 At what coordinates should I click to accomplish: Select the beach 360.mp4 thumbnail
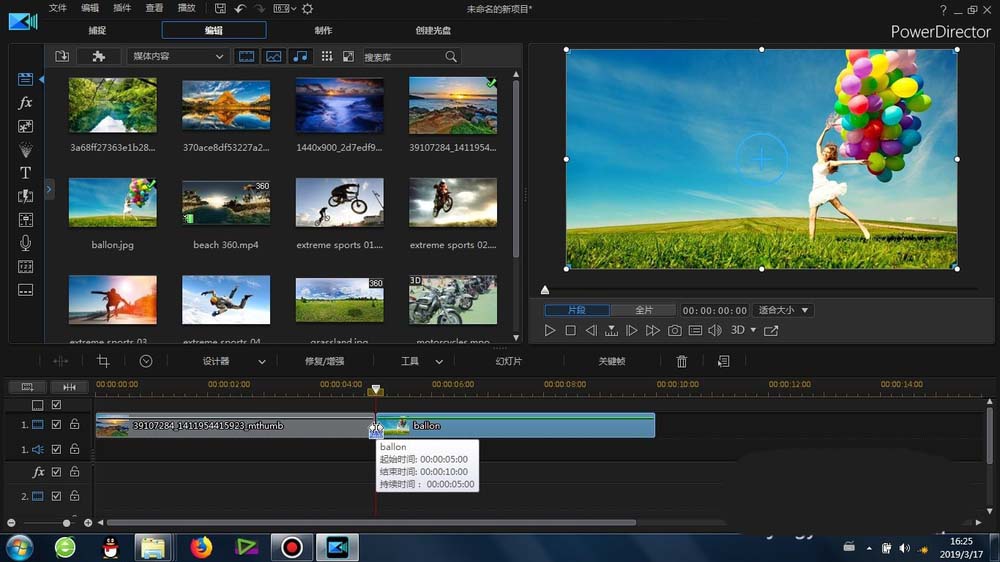click(x=226, y=203)
